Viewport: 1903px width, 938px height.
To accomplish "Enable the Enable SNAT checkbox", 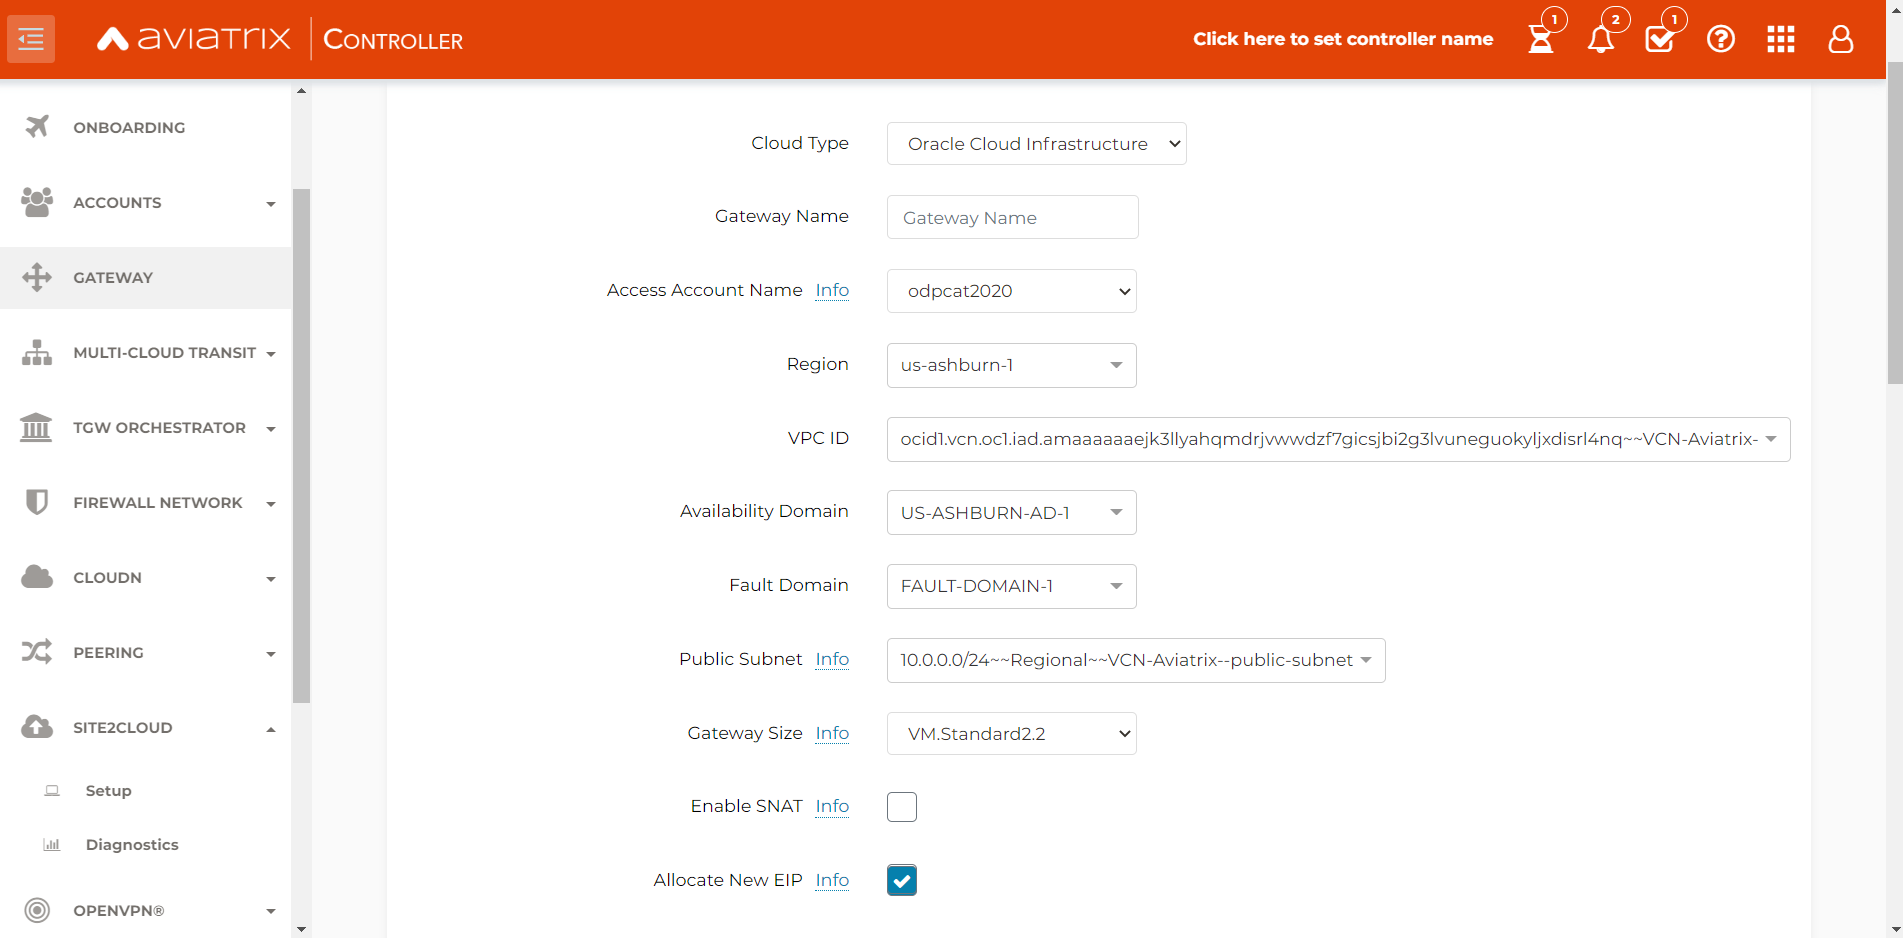I will (x=901, y=806).
